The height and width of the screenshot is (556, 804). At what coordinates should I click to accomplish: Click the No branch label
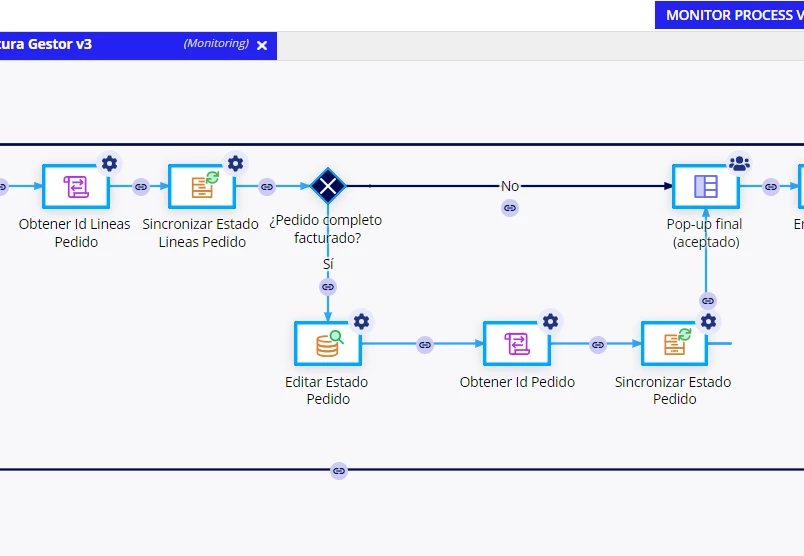pyautogui.click(x=510, y=186)
